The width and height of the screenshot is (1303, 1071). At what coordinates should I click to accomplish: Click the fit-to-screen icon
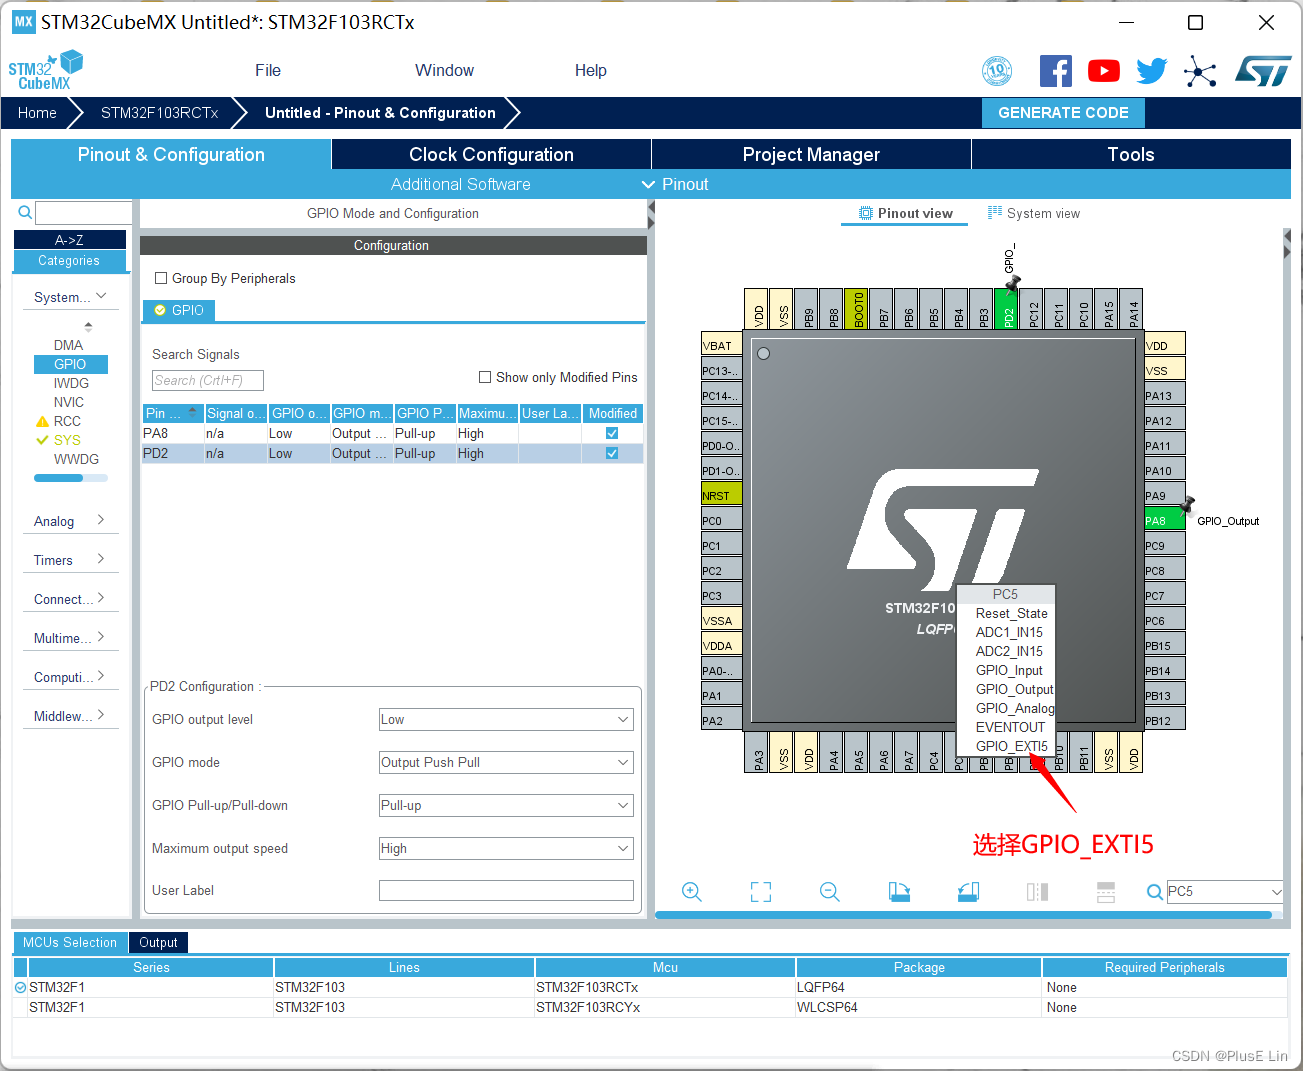pos(761,892)
